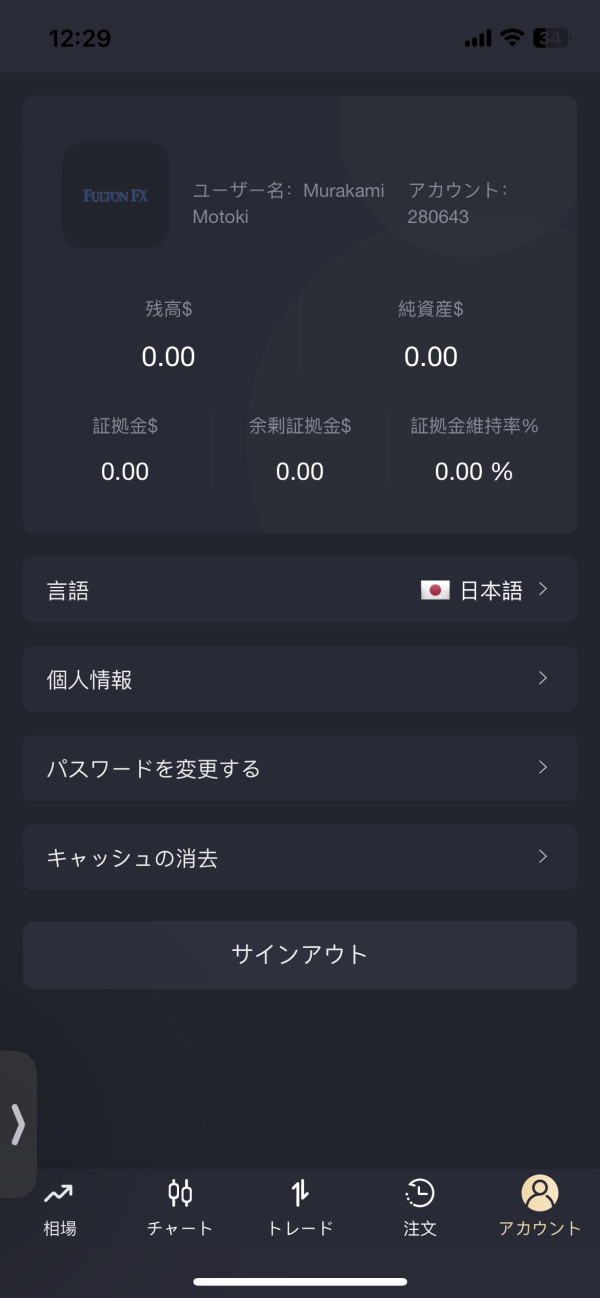Tap the Fulton FX logo avatar
Screen dimensions: 600x1298
pos(115,195)
